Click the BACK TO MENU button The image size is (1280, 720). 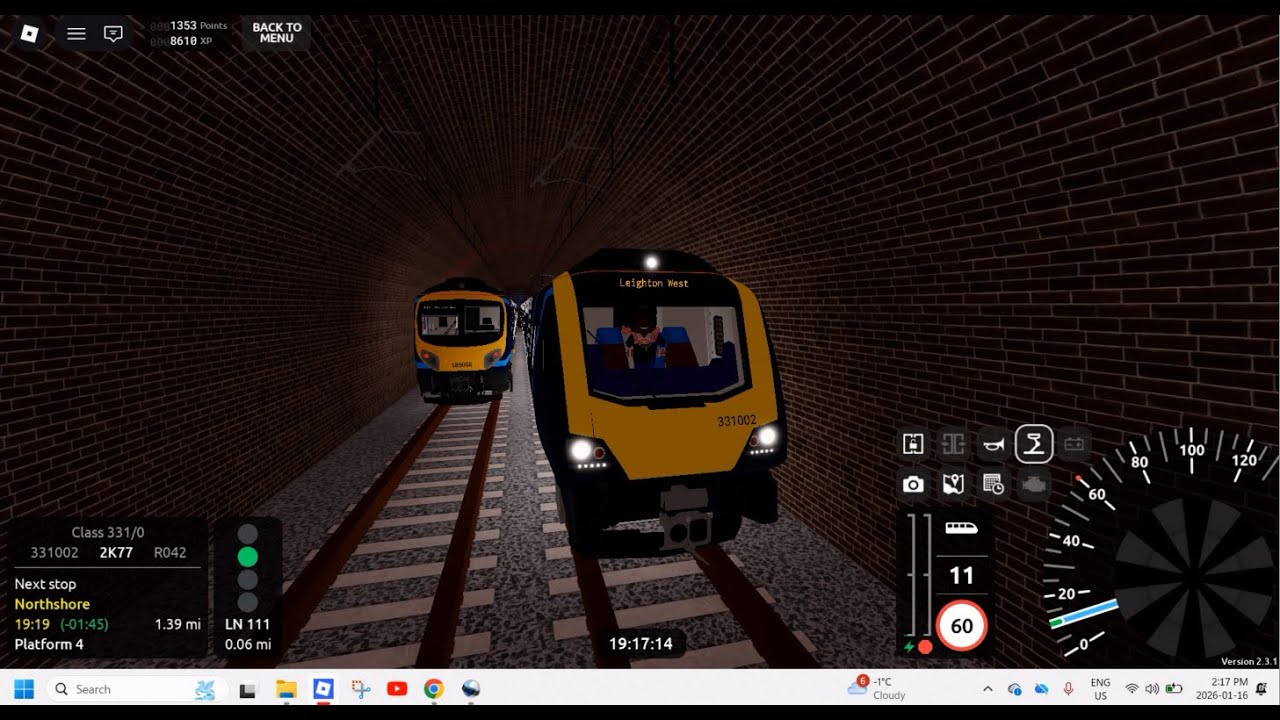(x=277, y=33)
